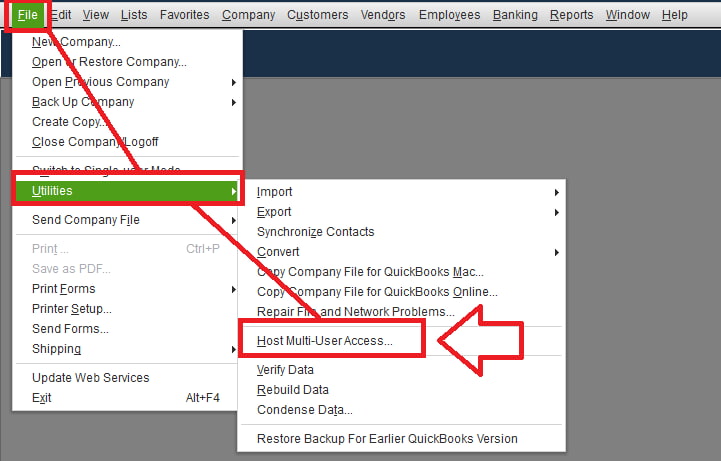Open the Reports menu

click(572, 15)
